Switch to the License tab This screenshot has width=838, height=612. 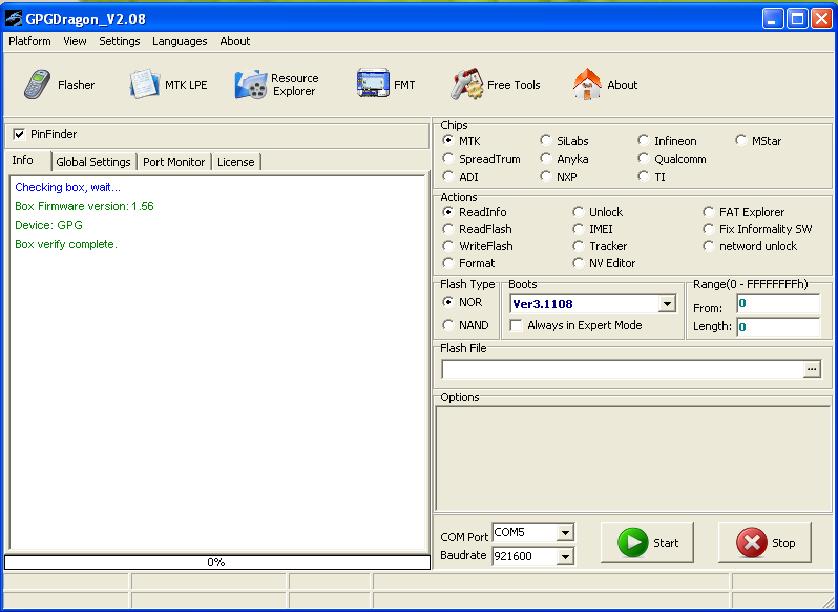click(x=236, y=162)
